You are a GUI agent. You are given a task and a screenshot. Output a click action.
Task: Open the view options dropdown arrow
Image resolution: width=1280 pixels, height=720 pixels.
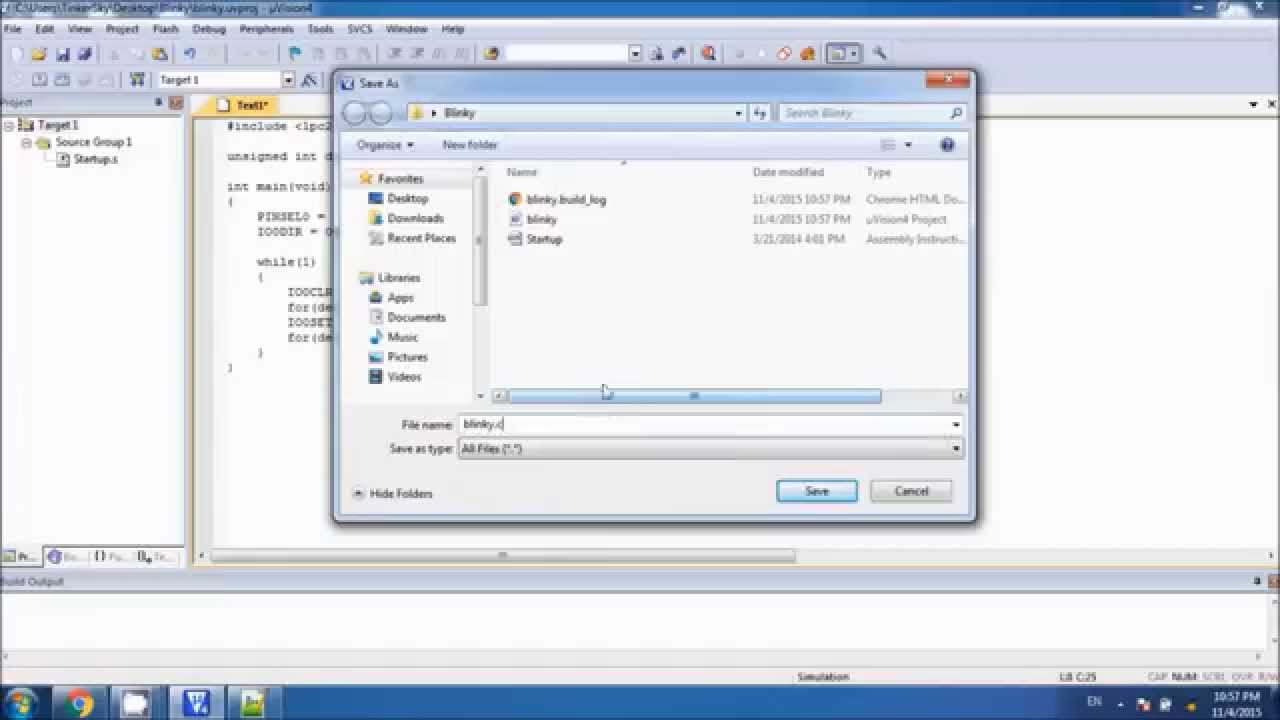pyautogui.click(x=908, y=145)
